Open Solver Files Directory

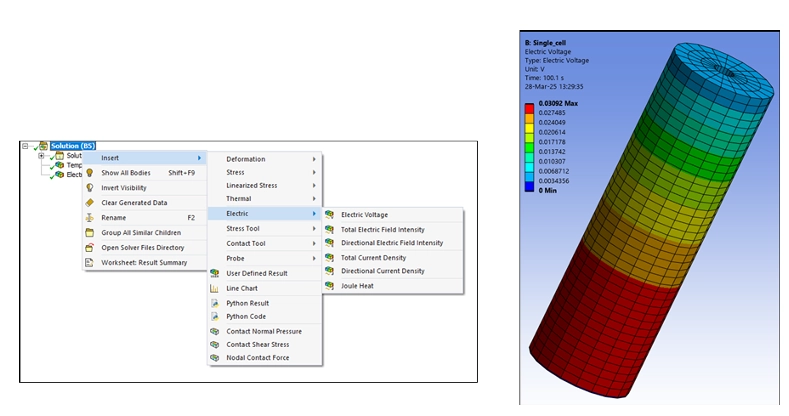point(142,248)
